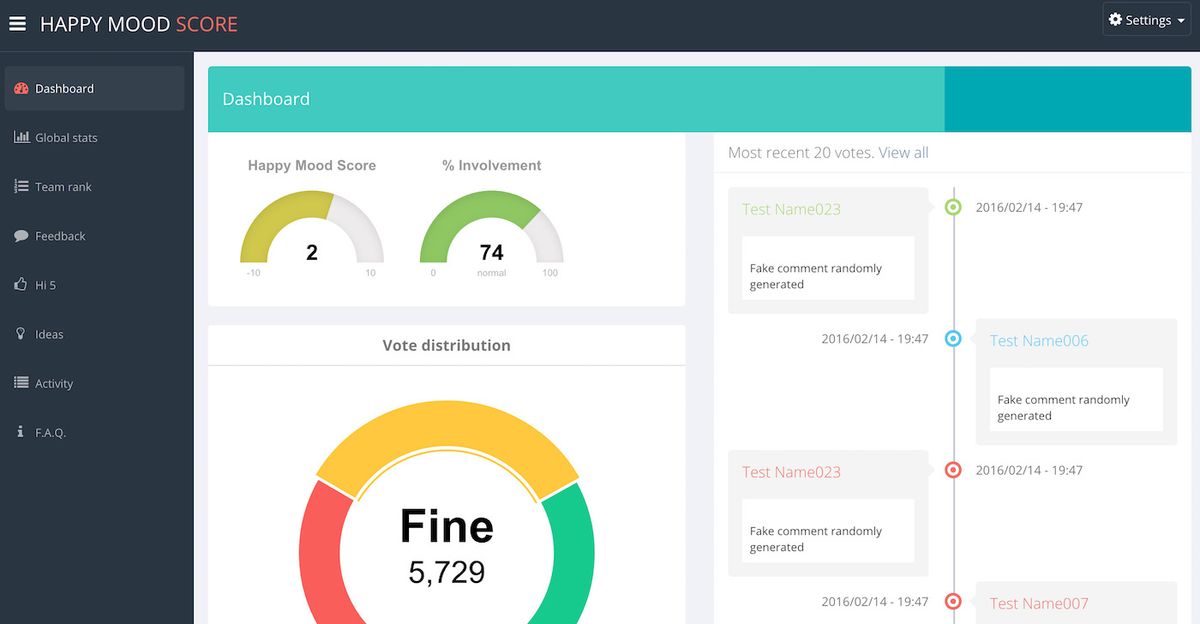This screenshot has height=624, width=1200.
Task: Click the Ideas lightbulb icon
Action: click(18, 333)
